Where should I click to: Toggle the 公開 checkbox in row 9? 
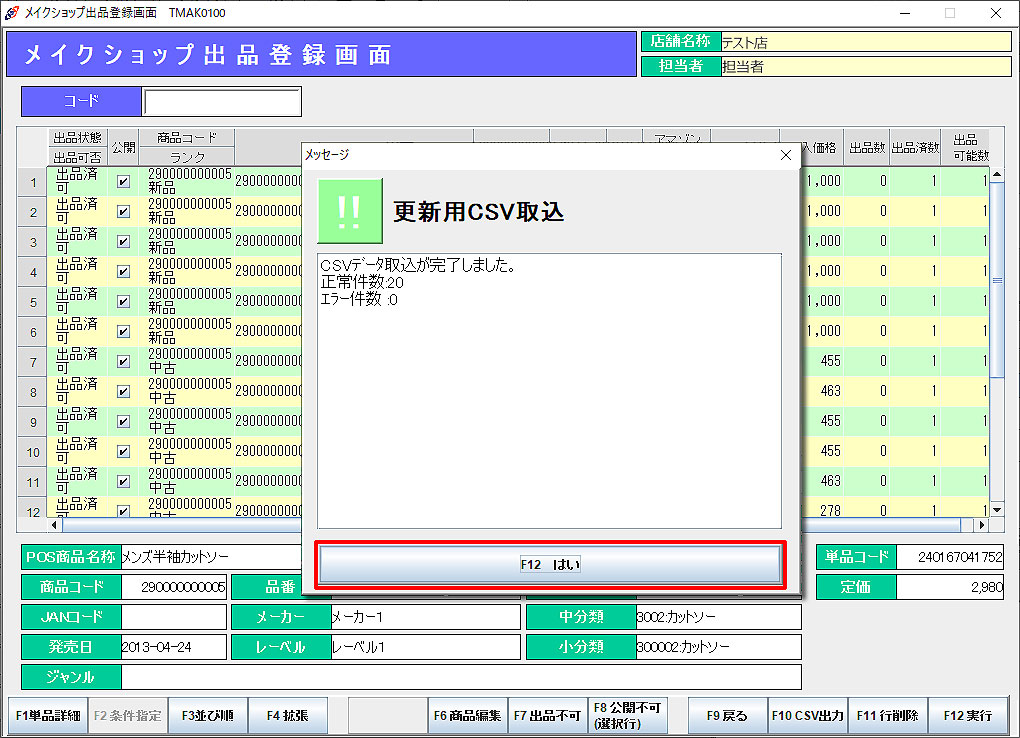click(x=123, y=421)
